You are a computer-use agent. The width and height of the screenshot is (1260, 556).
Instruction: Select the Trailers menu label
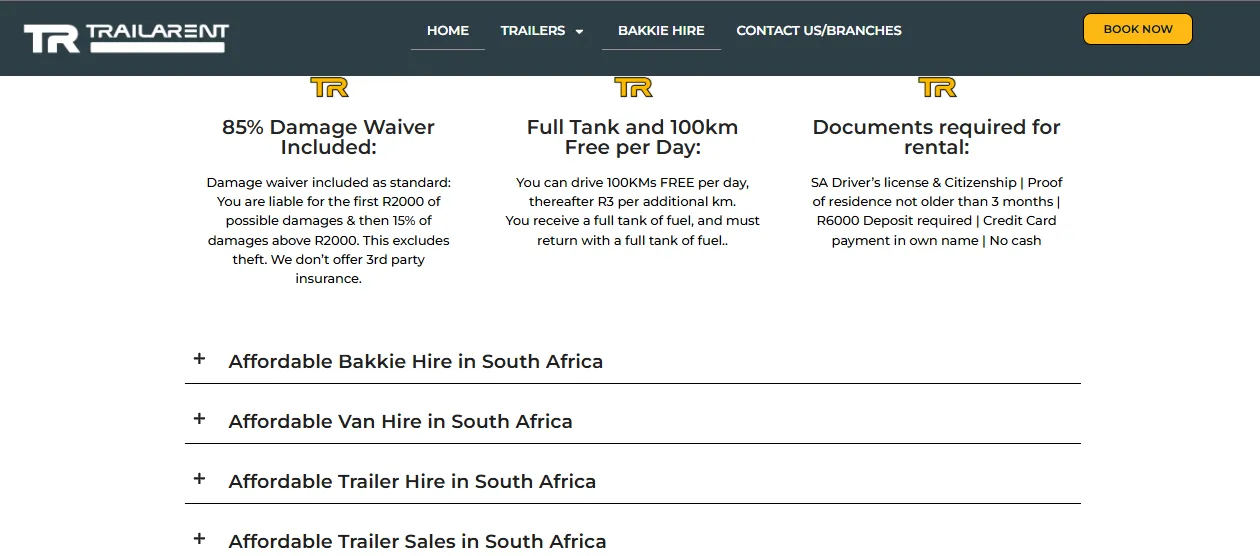click(532, 30)
